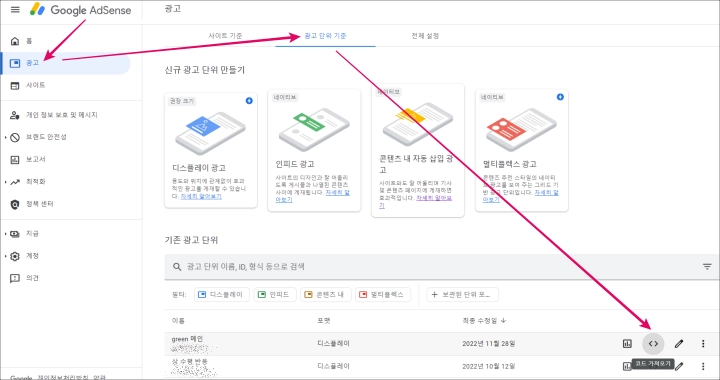Click the Google AdSense logo
Screen dimensions: 720x380
80,10
